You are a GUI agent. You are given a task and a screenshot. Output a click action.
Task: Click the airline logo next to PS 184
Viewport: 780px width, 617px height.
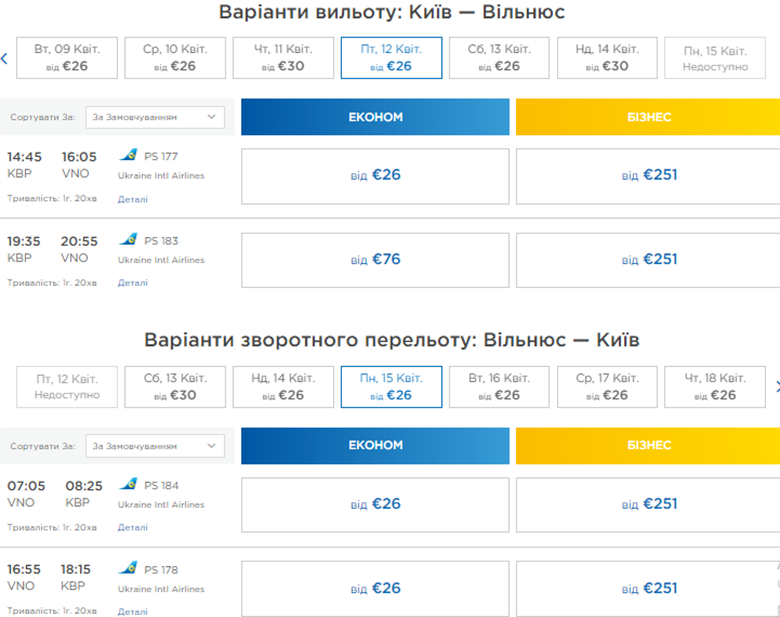(128, 485)
